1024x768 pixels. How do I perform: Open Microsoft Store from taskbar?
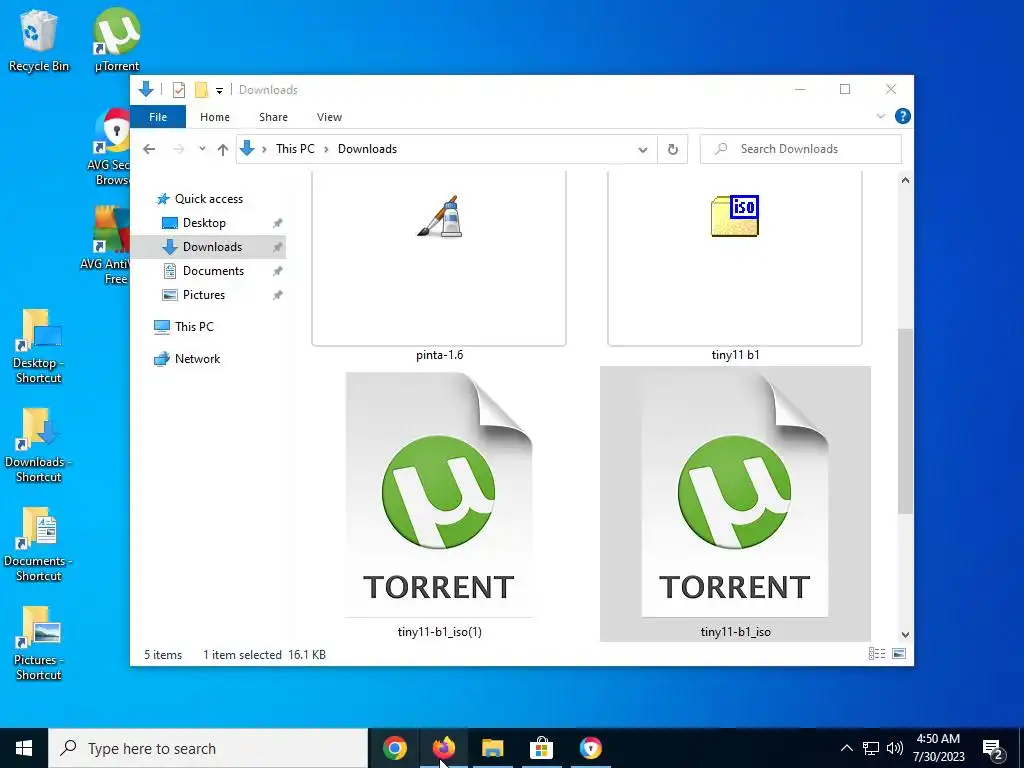(541, 748)
